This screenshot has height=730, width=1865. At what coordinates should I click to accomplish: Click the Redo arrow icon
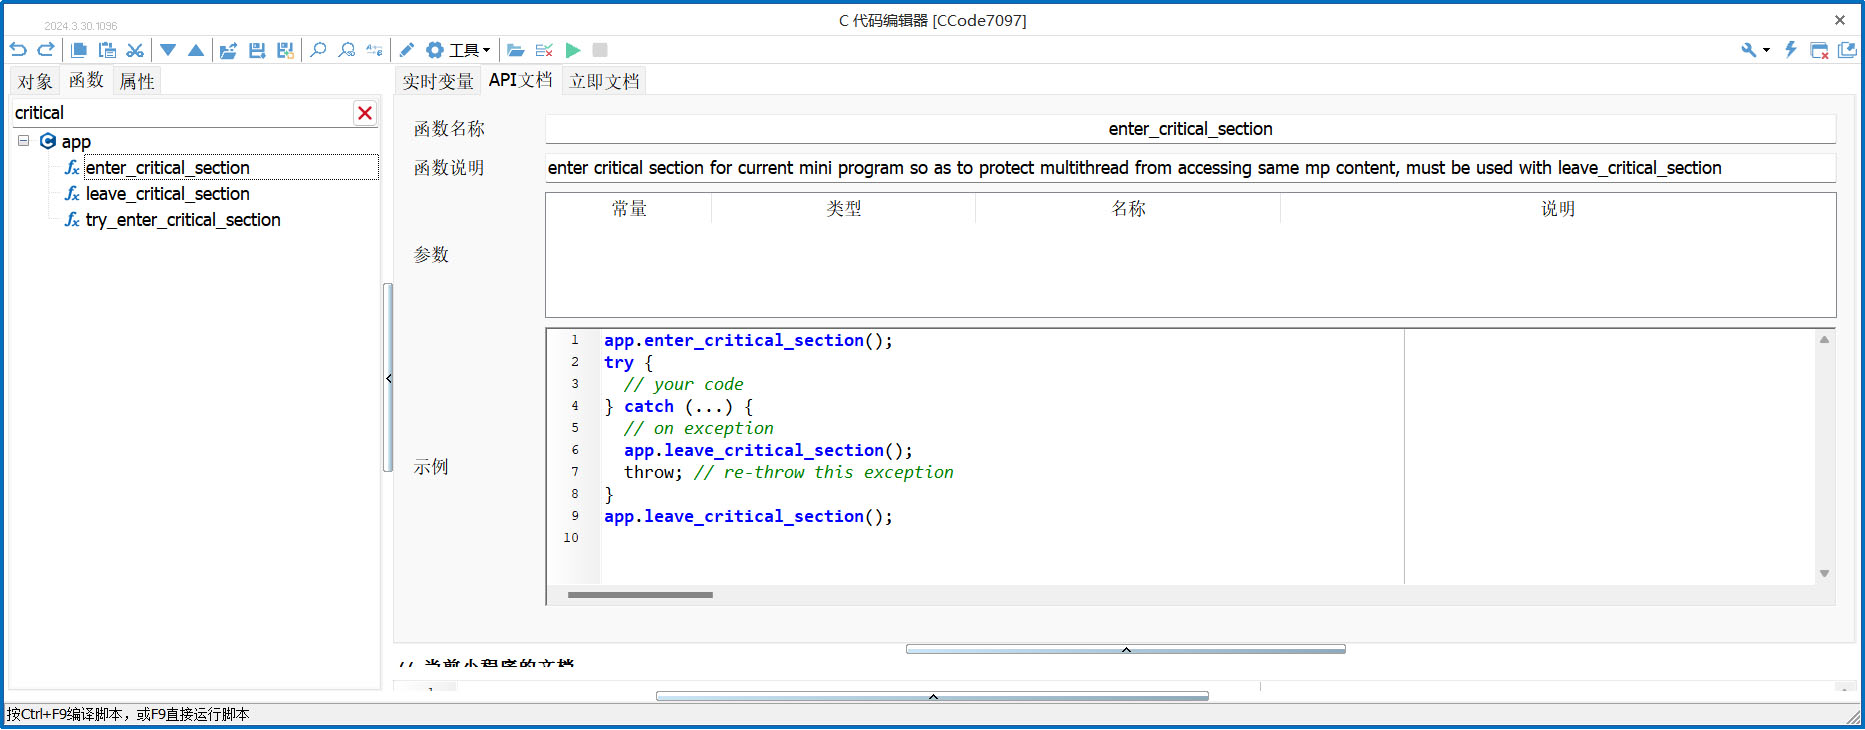coord(46,50)
